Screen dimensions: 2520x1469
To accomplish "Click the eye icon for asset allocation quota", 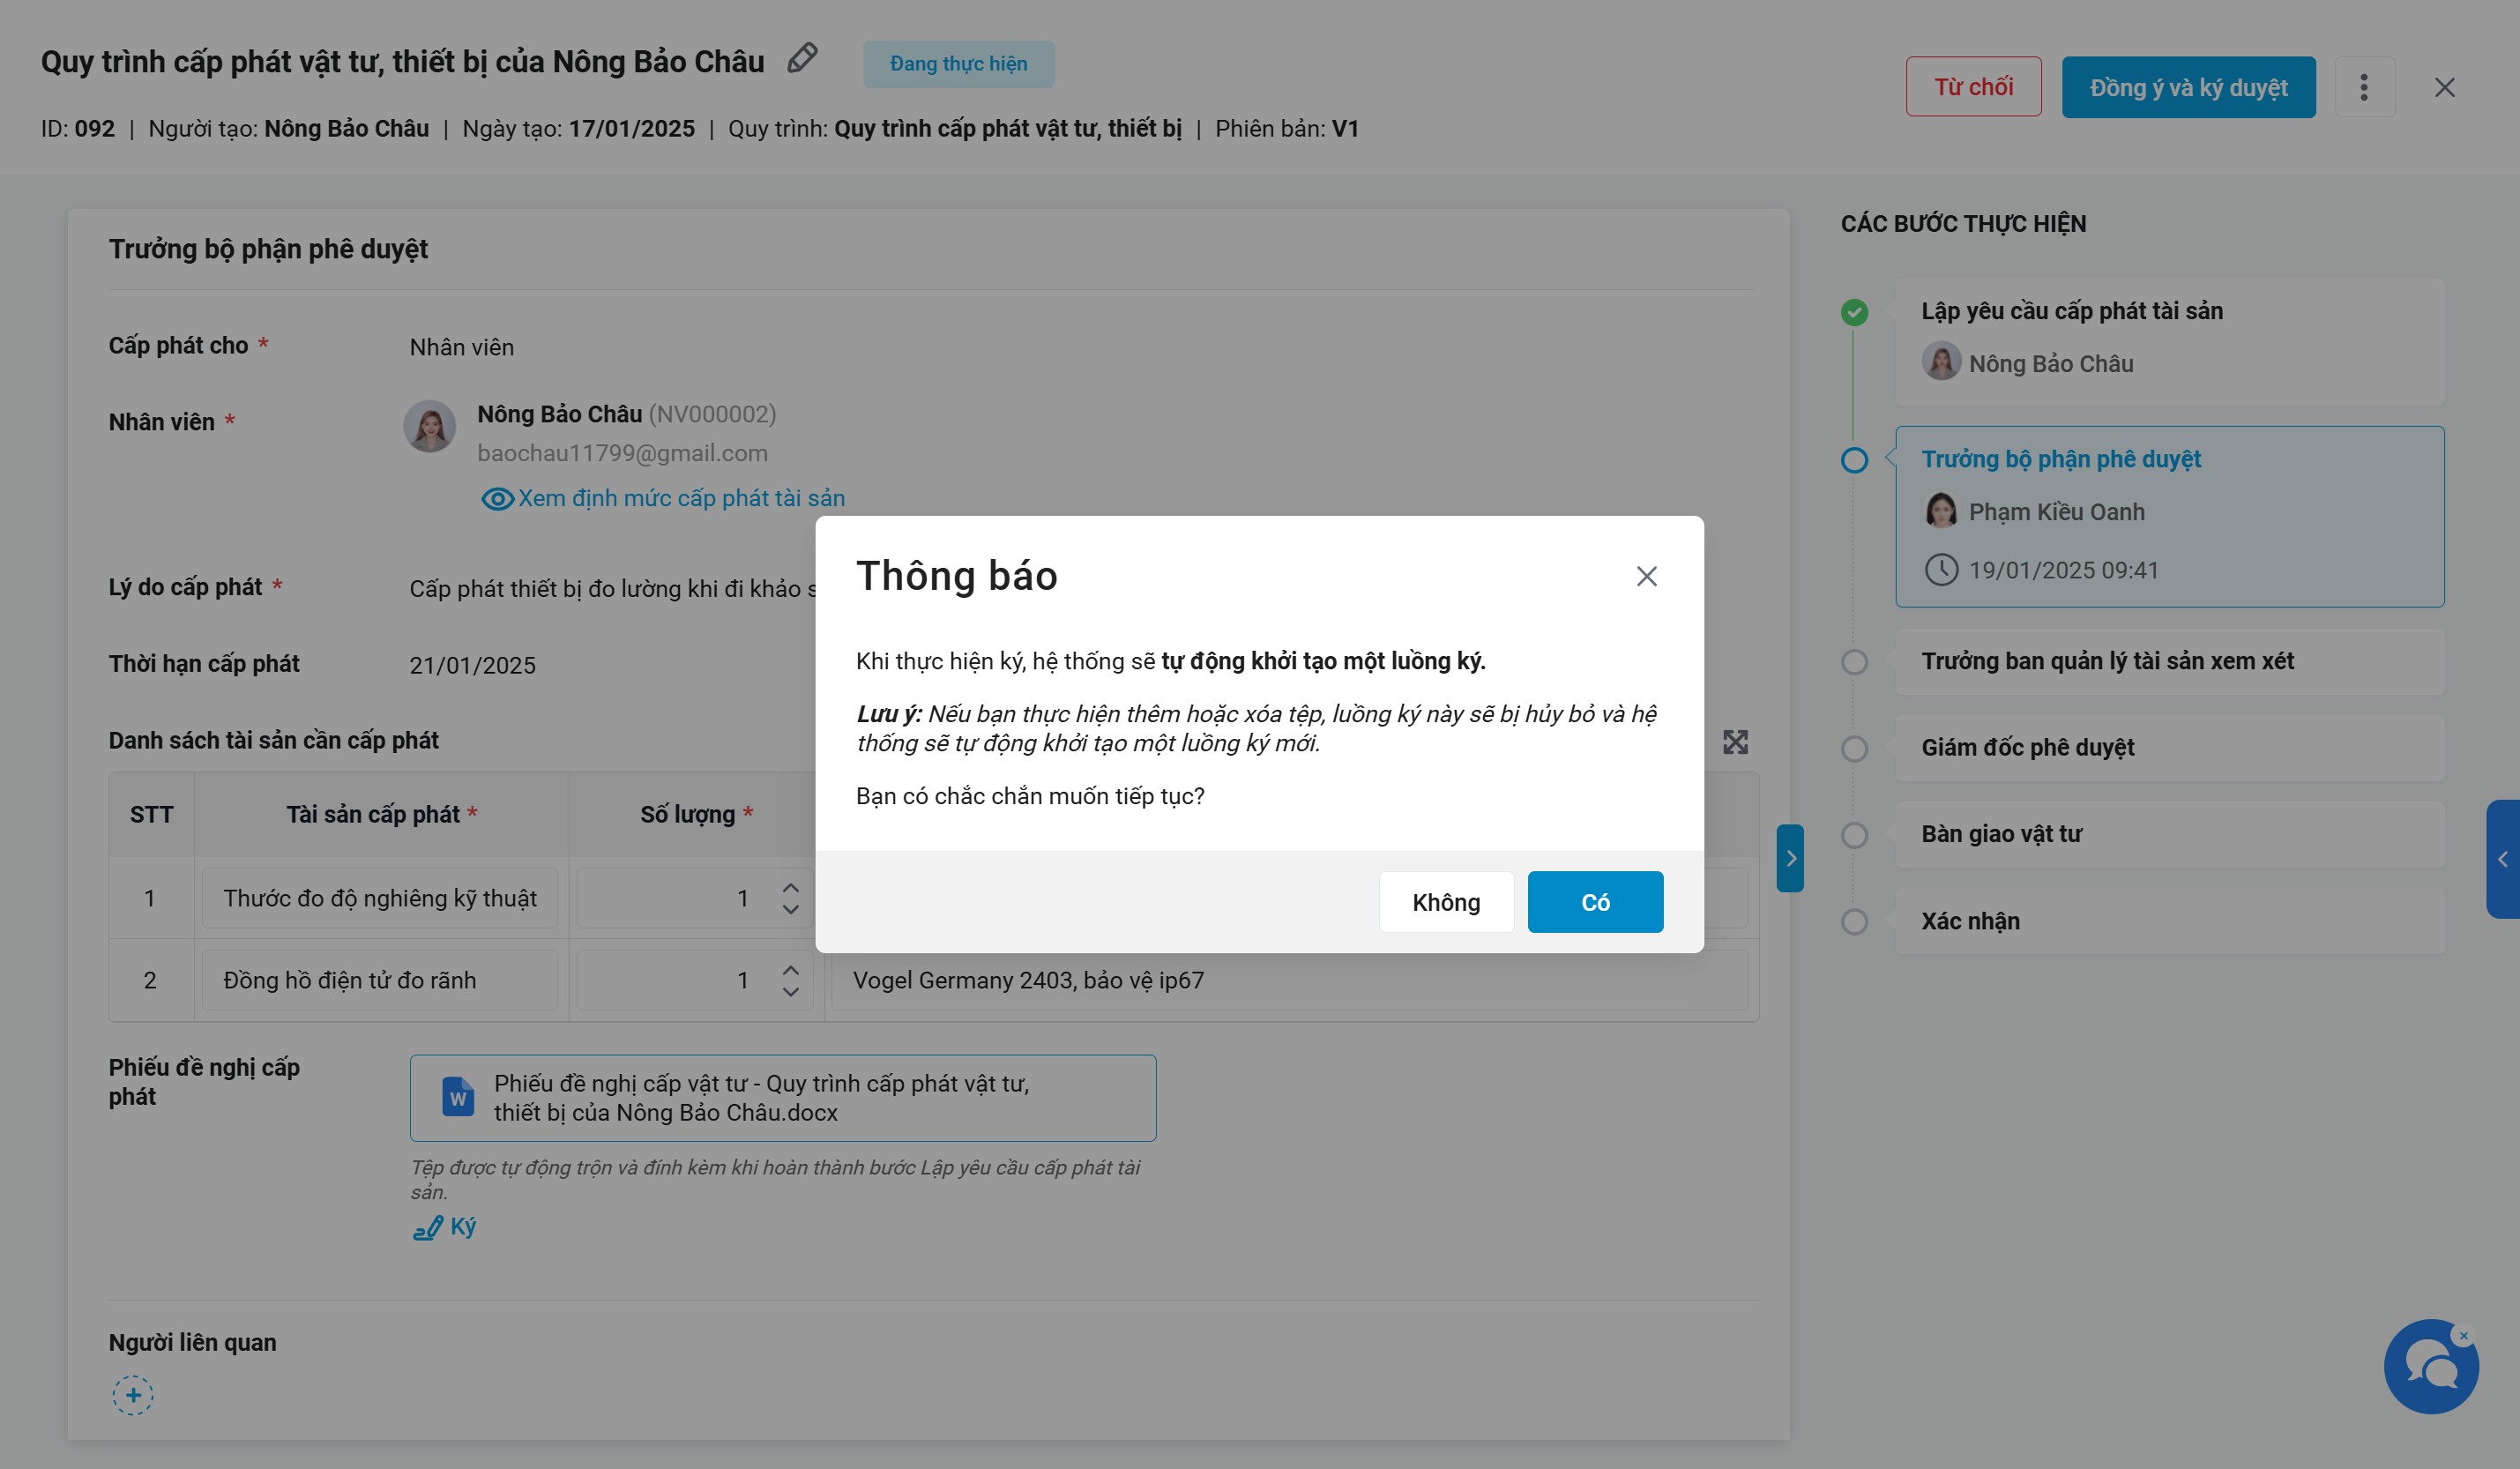I will tap(497, 498).
